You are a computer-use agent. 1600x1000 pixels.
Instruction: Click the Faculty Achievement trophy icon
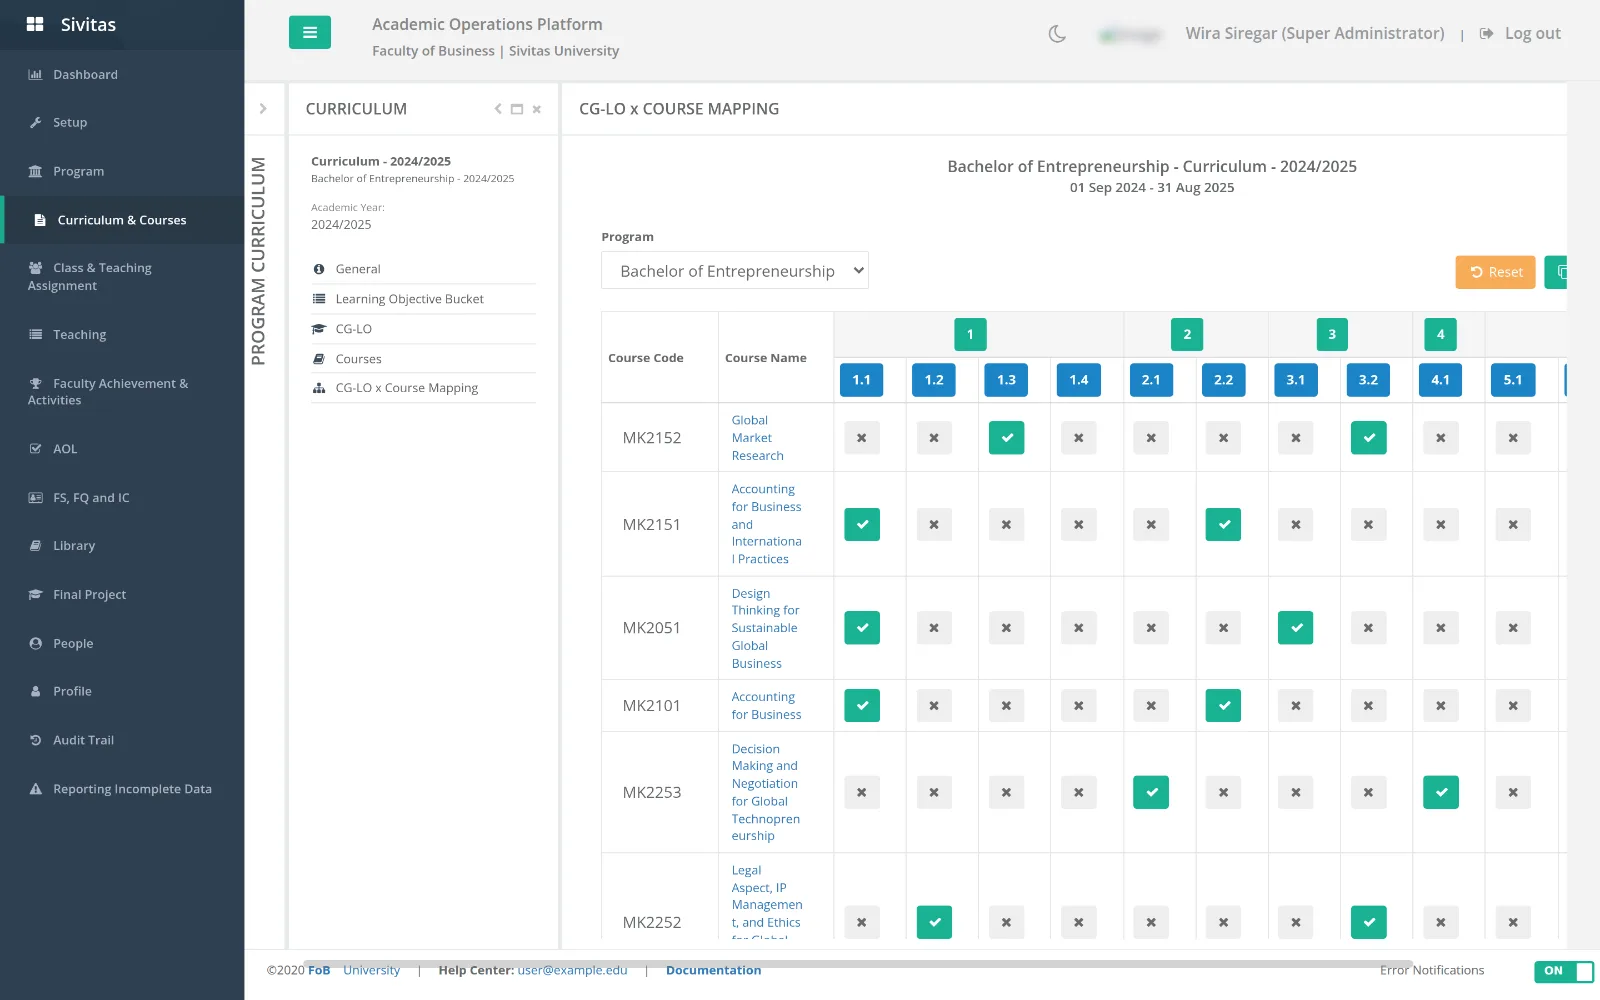35,384
